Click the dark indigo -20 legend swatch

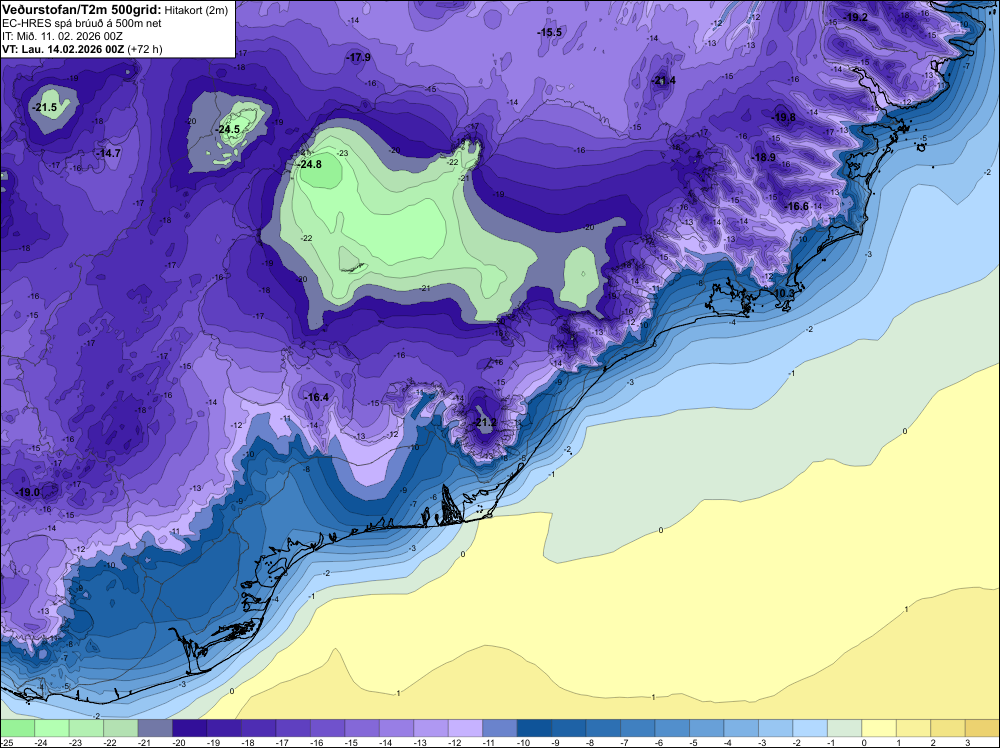point(189,728)
